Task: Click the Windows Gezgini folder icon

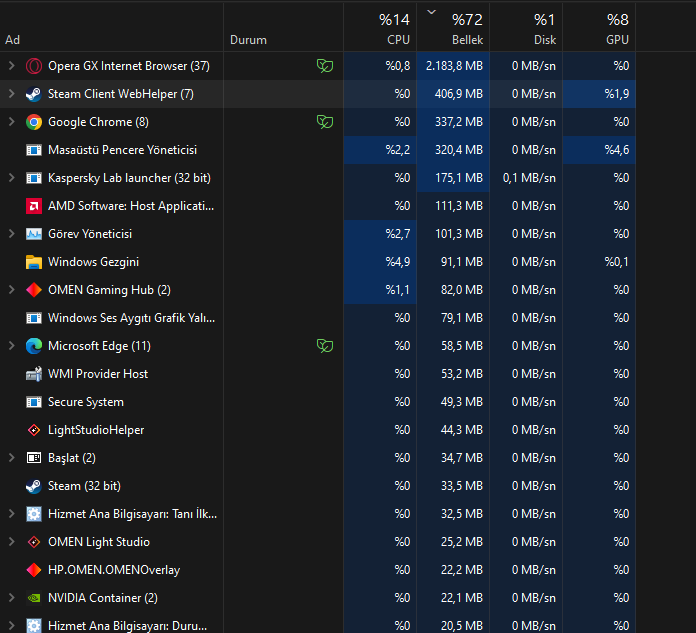Action: (34, 262)
